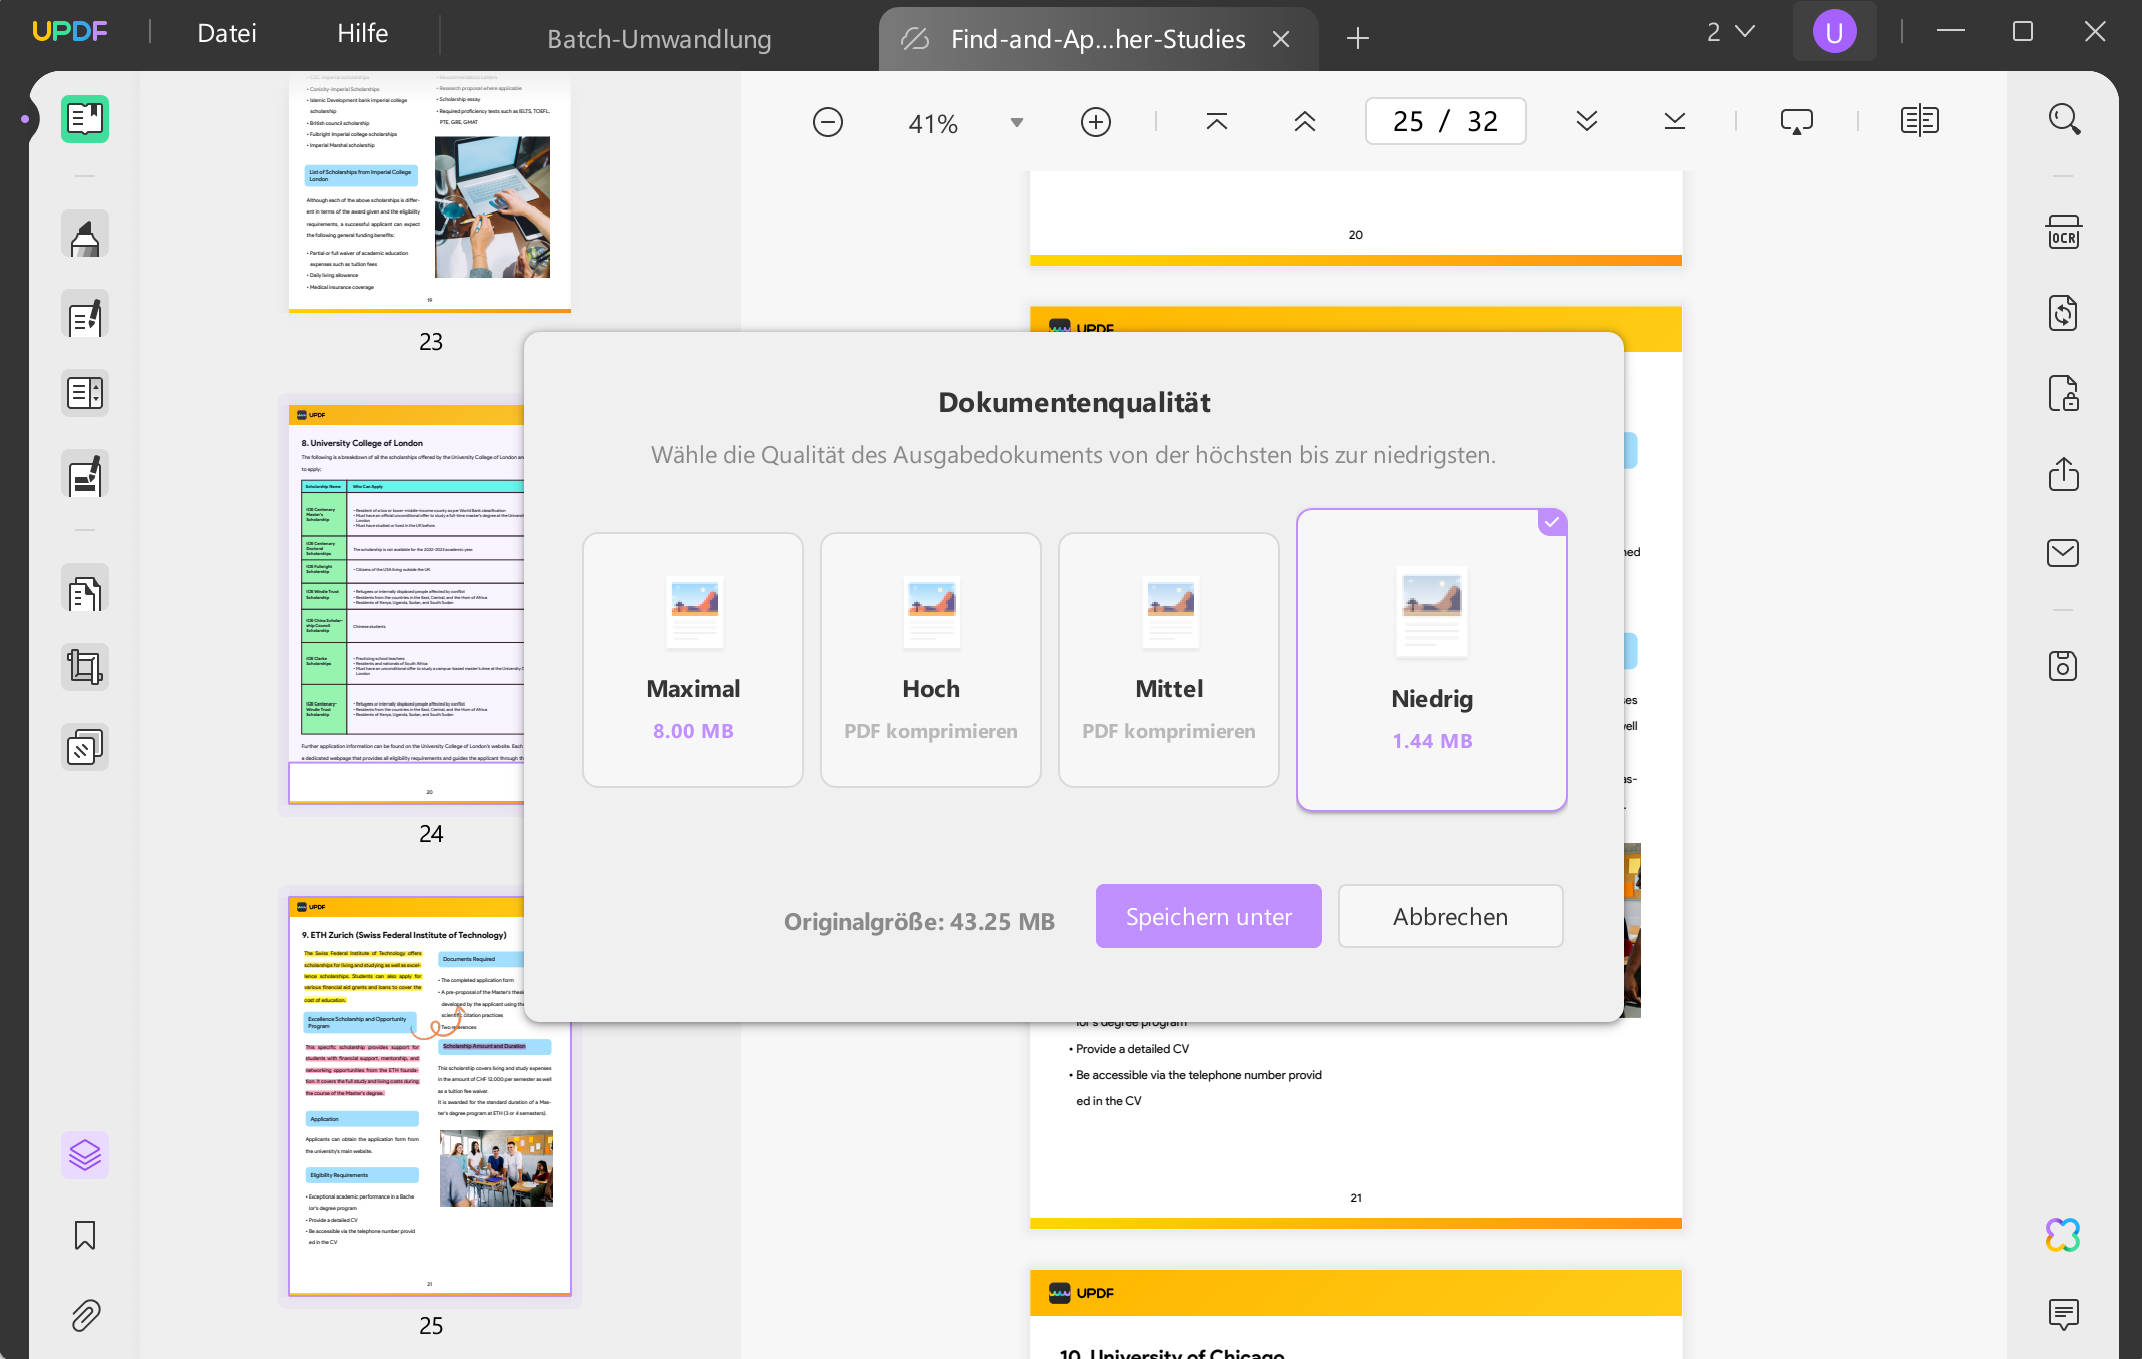
Task: Click the Abbrechen button
Action: pyautogui.click(x=1451, y=916)
